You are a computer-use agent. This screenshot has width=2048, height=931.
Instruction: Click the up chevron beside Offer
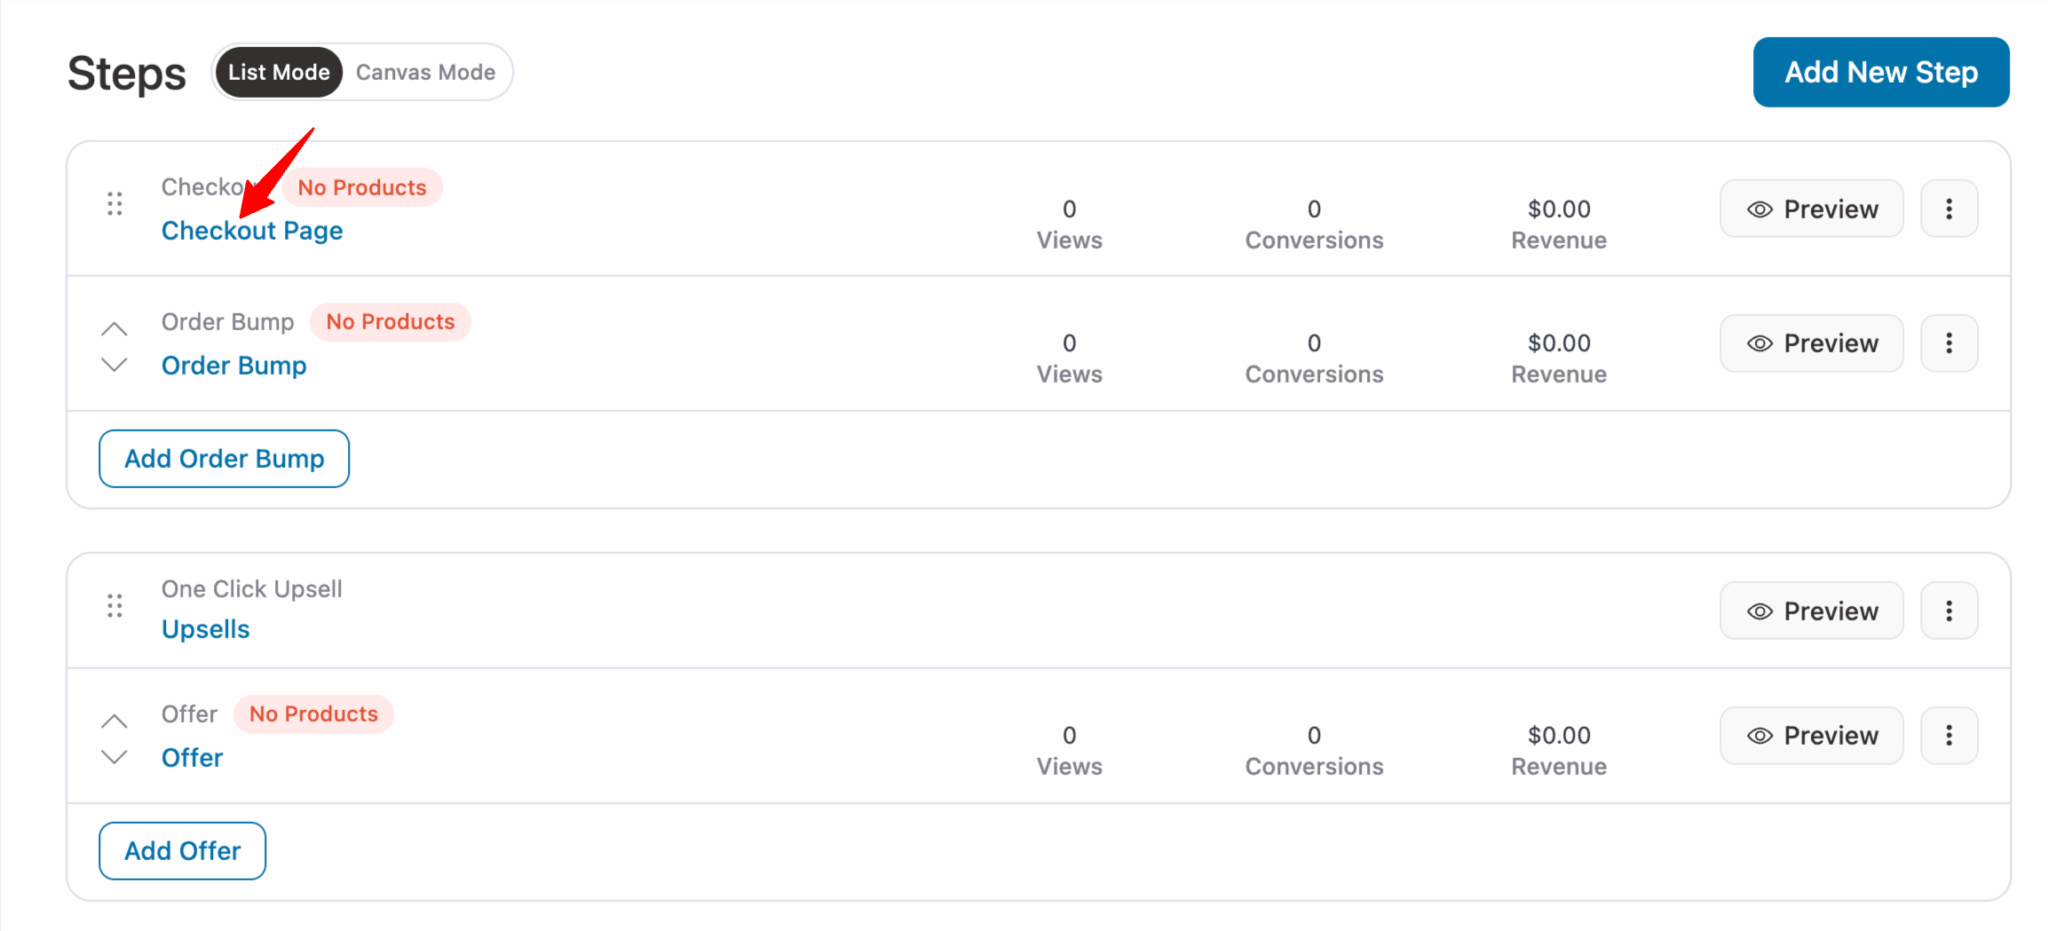(x=113, y=720)
